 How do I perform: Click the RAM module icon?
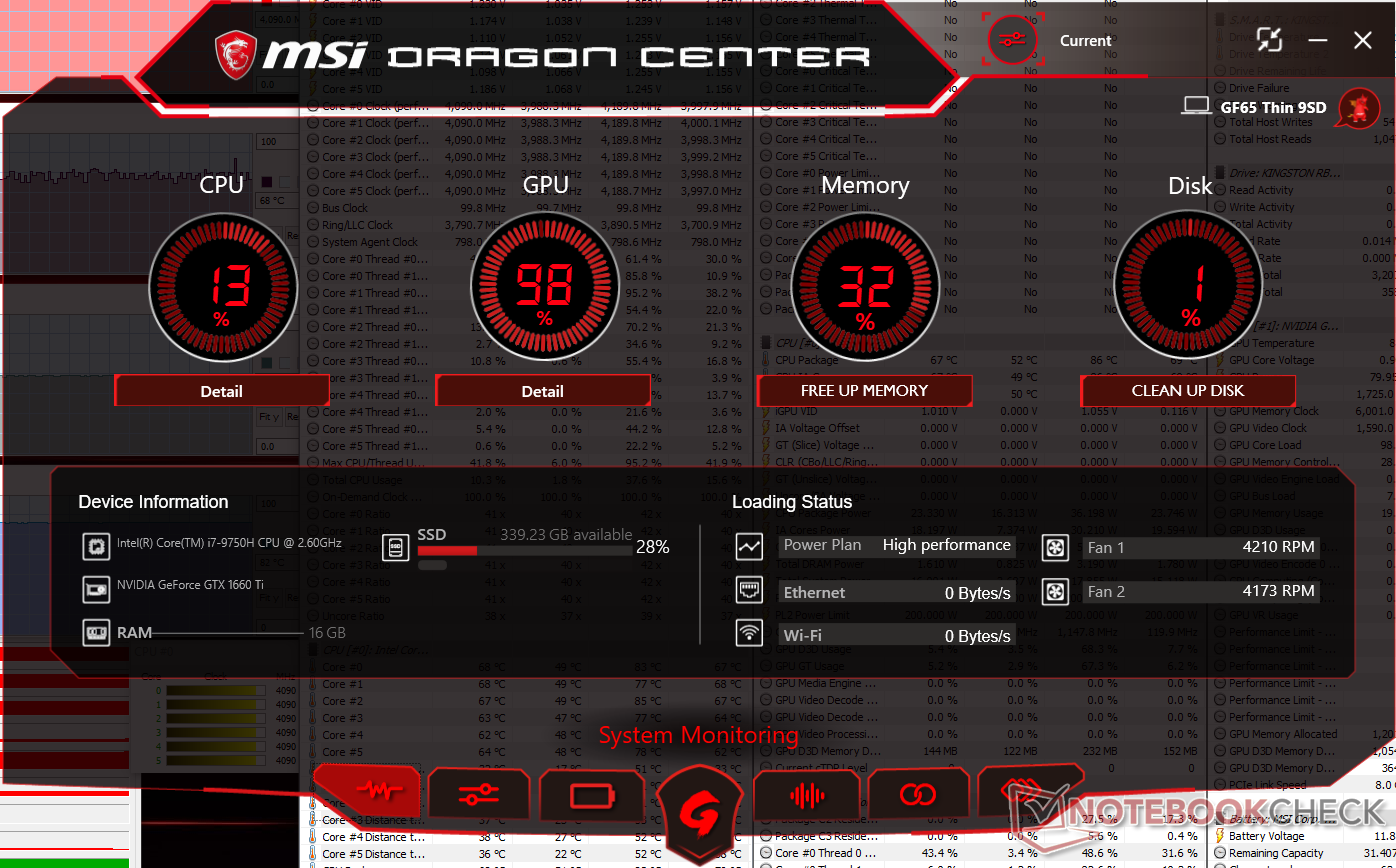(96, 633)
